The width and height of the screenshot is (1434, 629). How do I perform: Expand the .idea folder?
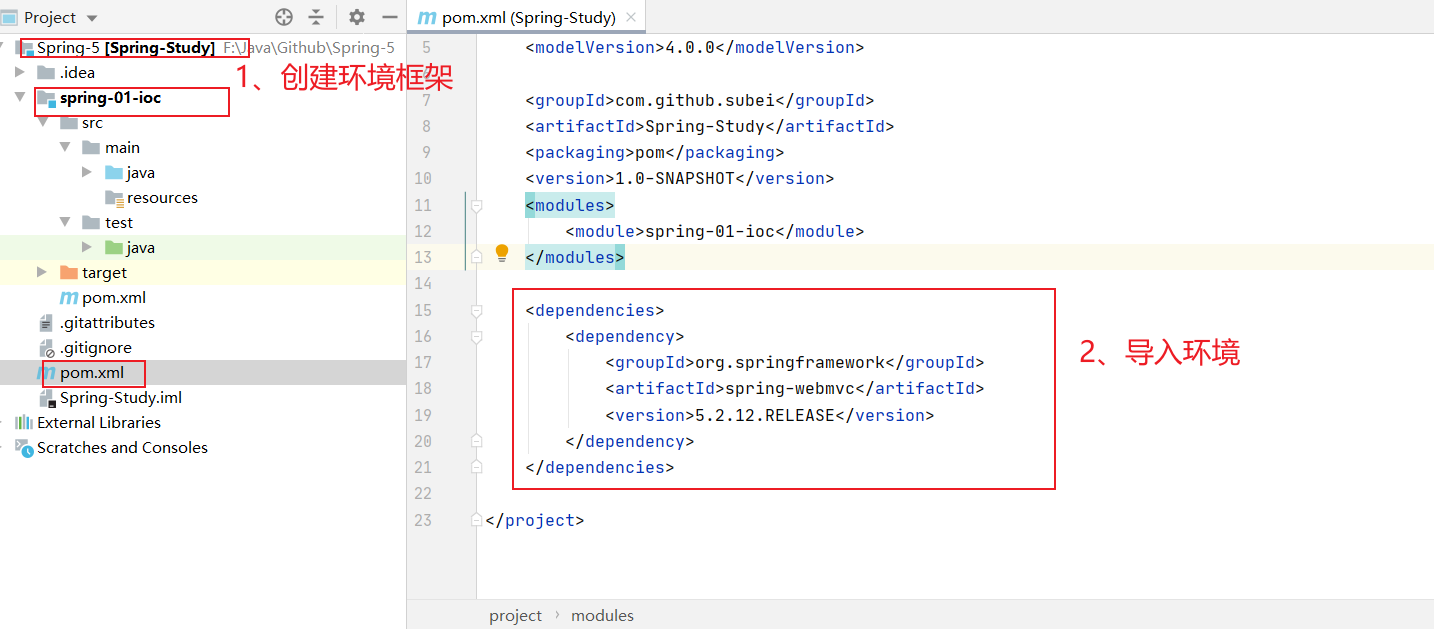[20, 72]
